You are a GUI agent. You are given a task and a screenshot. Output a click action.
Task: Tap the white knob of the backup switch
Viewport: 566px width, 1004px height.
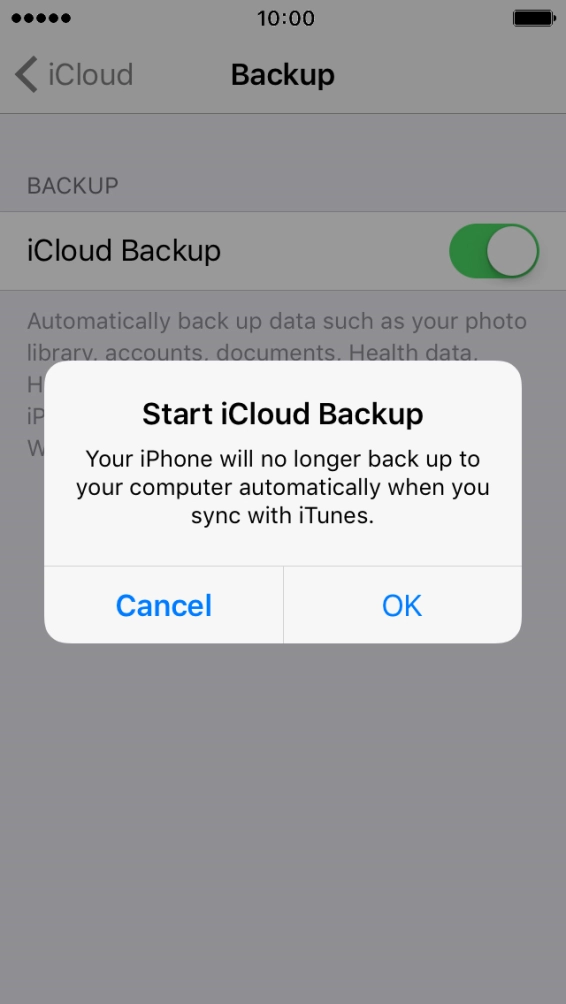(x=512, y=250)
